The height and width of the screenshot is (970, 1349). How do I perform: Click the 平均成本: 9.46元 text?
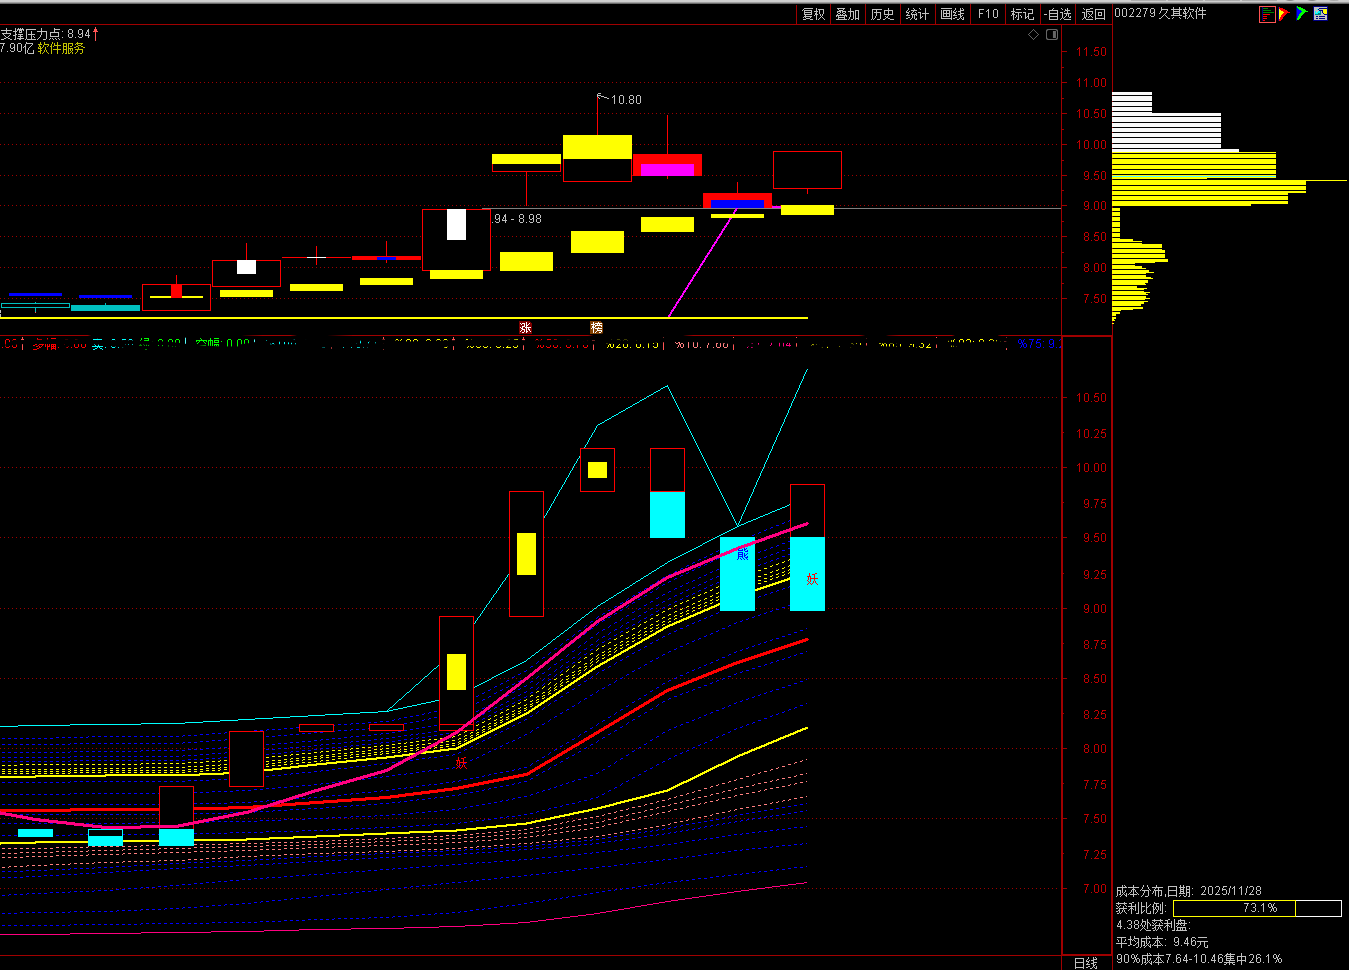1162,942
